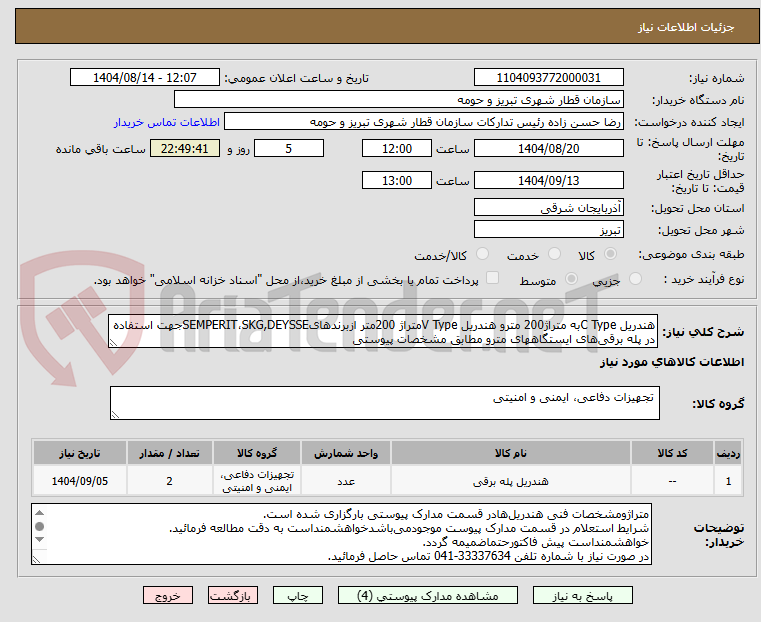Click the row number cell 1
The image size is (761, 622).
[728, 481]
